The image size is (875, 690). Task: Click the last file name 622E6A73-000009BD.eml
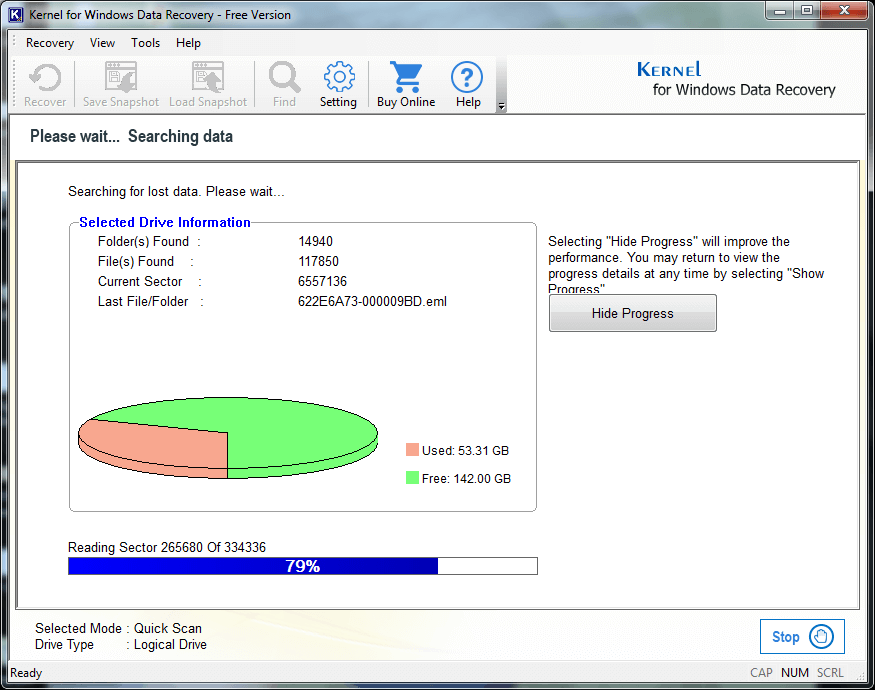pos(372,301)
